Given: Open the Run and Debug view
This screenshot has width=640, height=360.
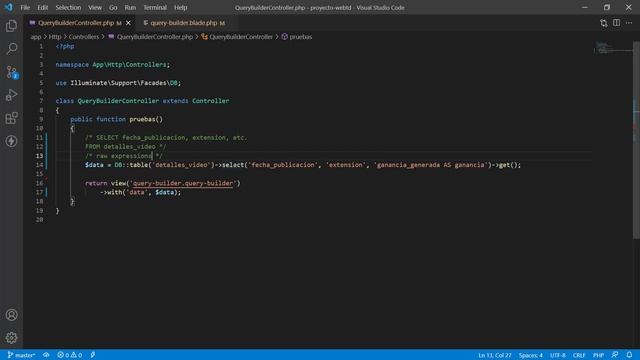Looking at the screenshot, I should pos(11,95).
